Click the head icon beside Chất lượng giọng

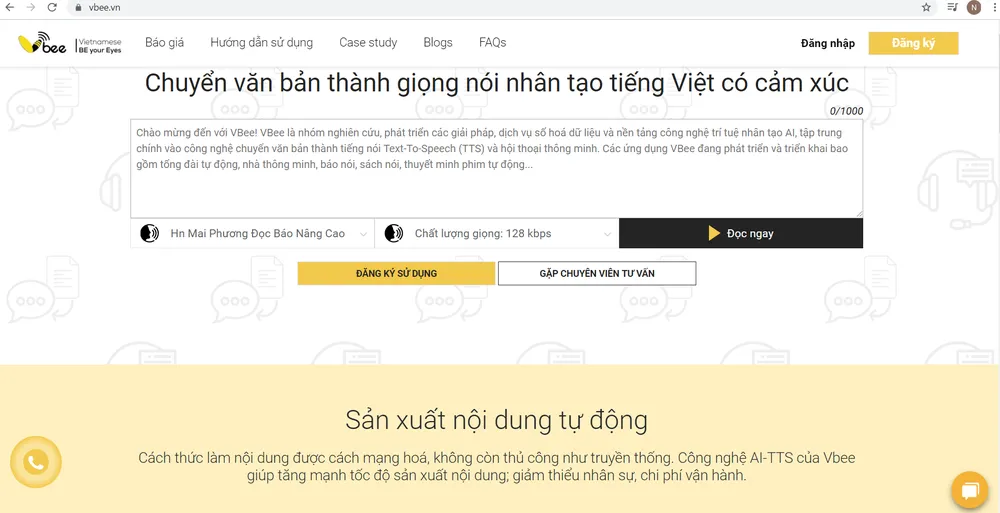click(x=393, y=234)
